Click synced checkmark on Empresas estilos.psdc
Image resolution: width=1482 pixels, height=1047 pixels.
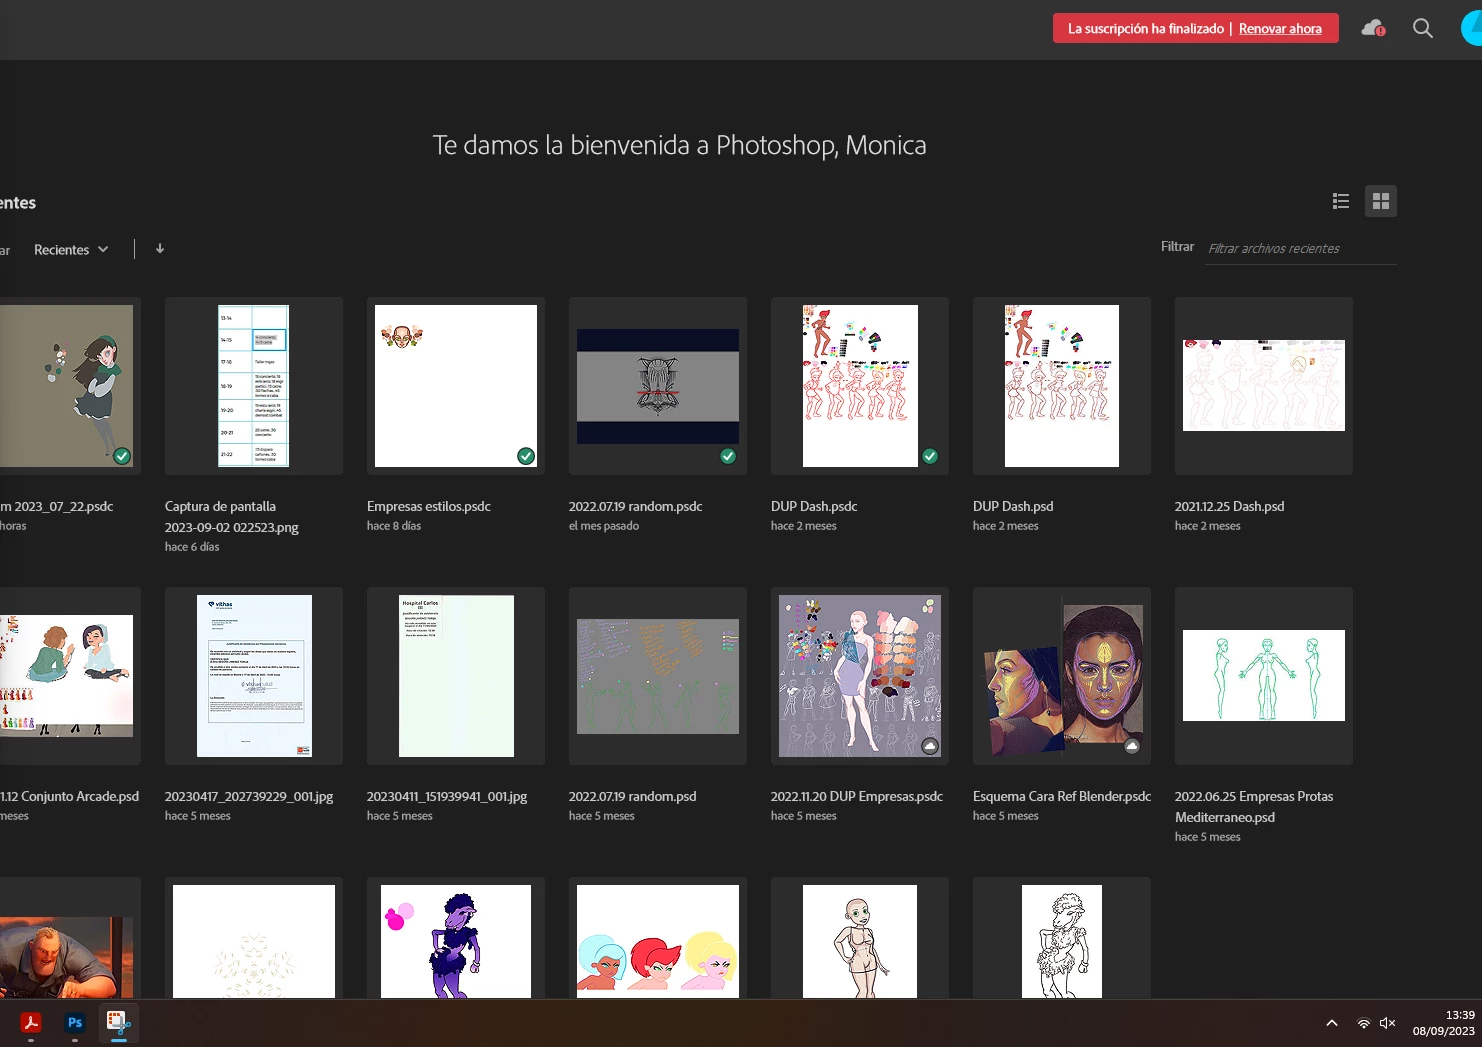[x=526, y=456]
